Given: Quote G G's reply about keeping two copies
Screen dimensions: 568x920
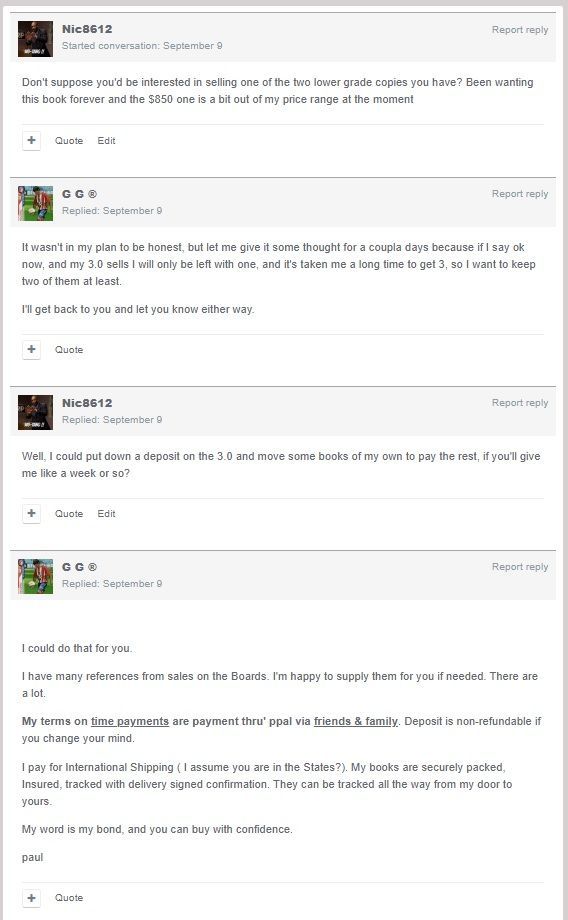Looking at the screenshot, I should (69, 350).
